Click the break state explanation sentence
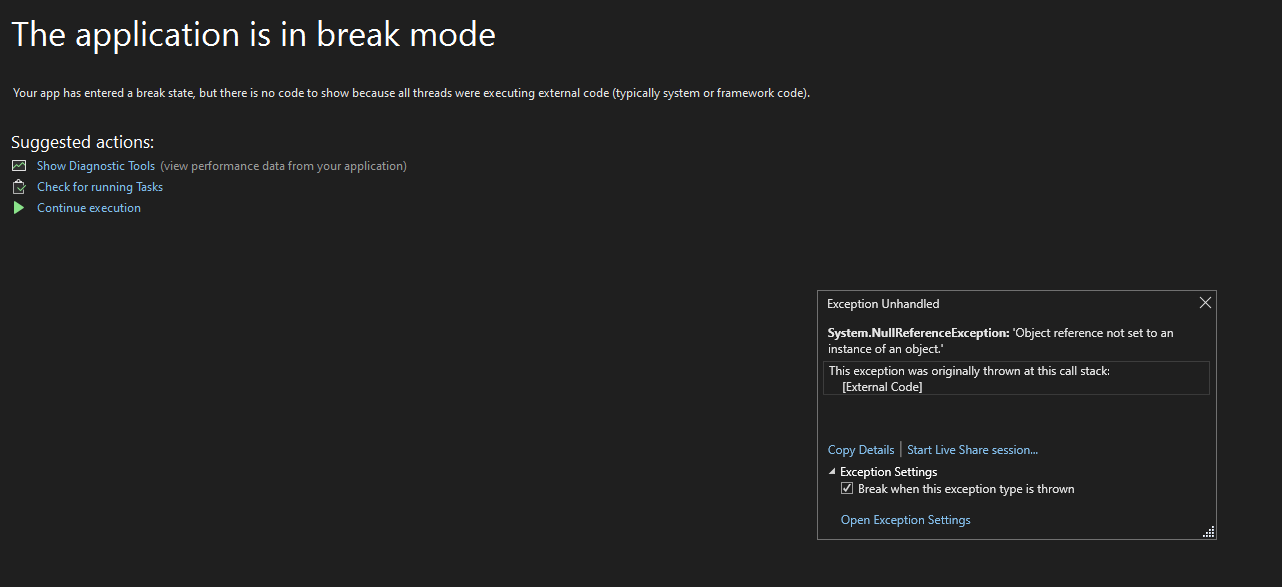 tap(410, 92)
